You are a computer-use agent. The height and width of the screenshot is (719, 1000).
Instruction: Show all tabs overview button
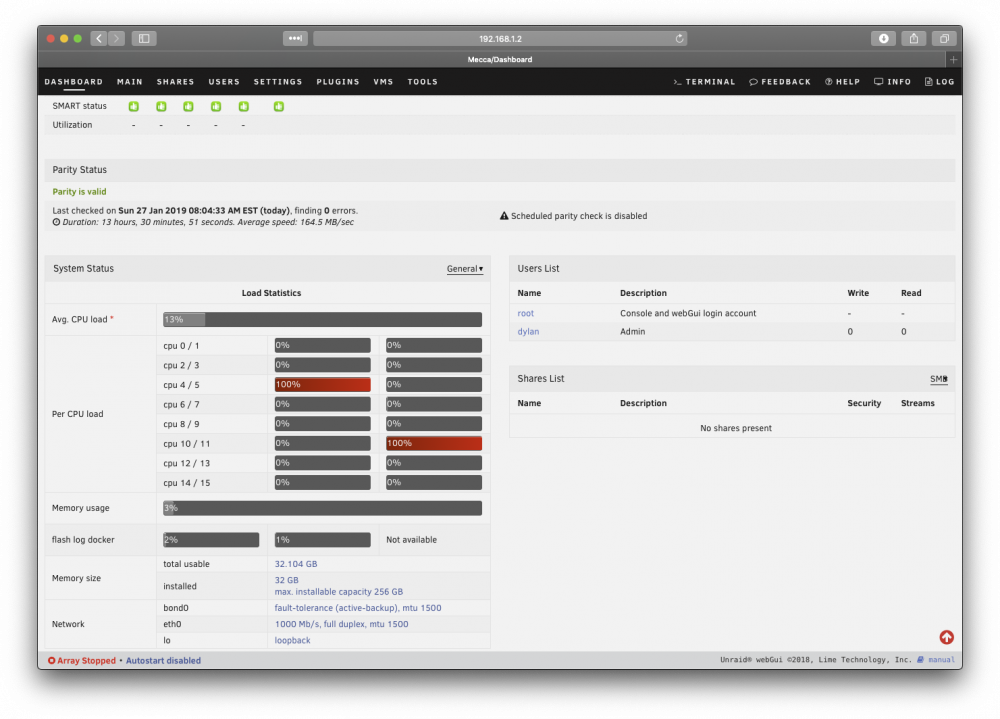[x=944, y=38]
